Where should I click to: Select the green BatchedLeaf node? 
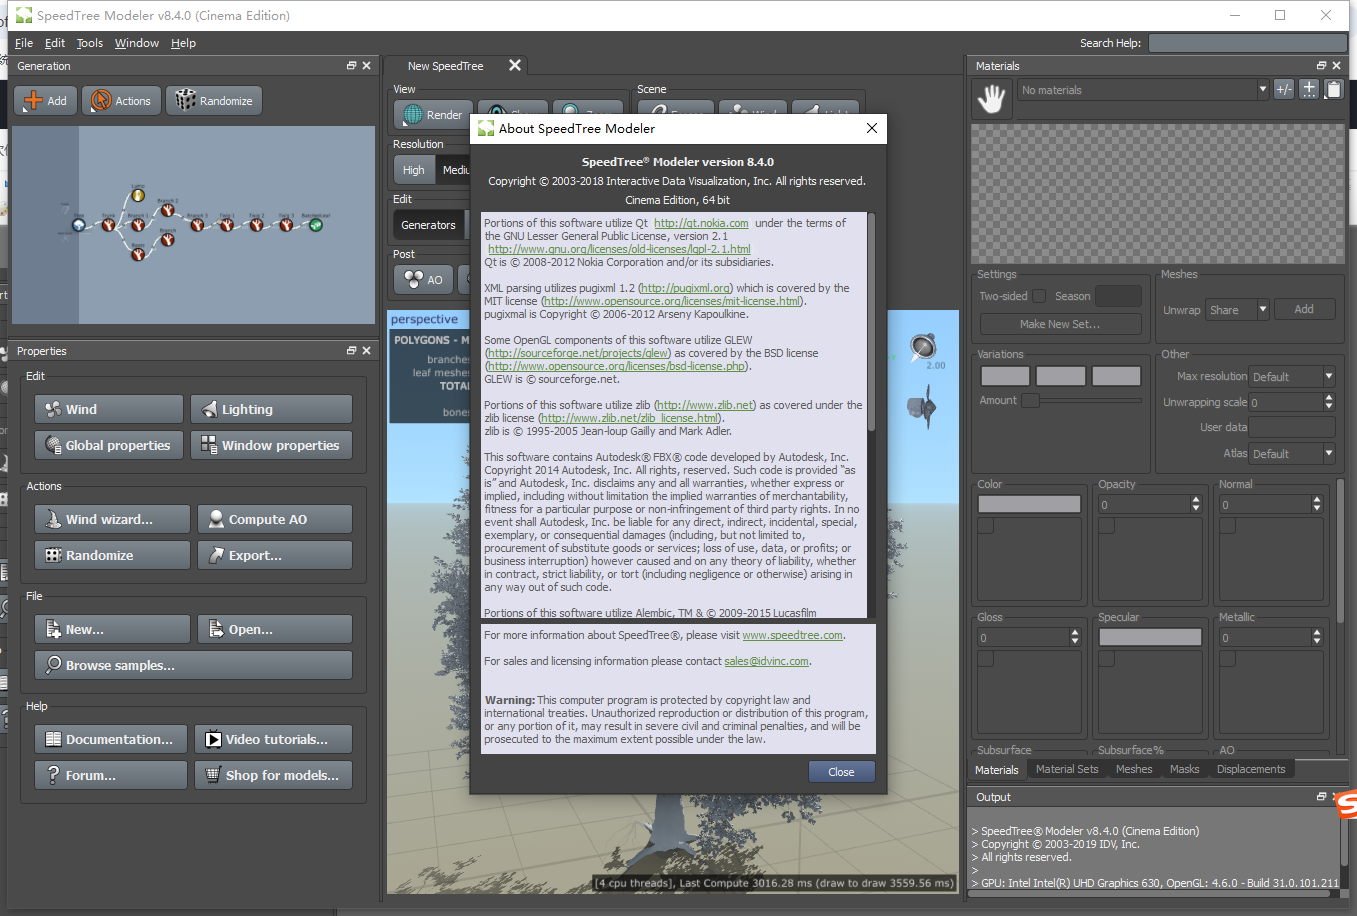pyautogui.click(x=316, y=225)
